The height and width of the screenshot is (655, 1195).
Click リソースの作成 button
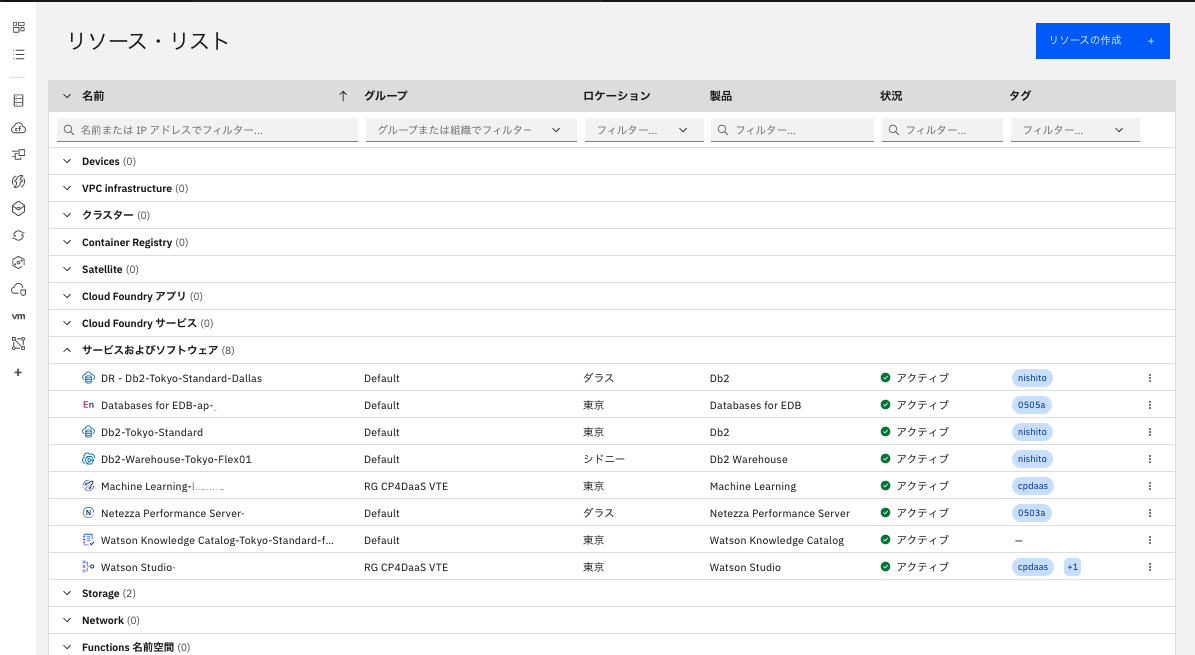tap(1102, 40)
